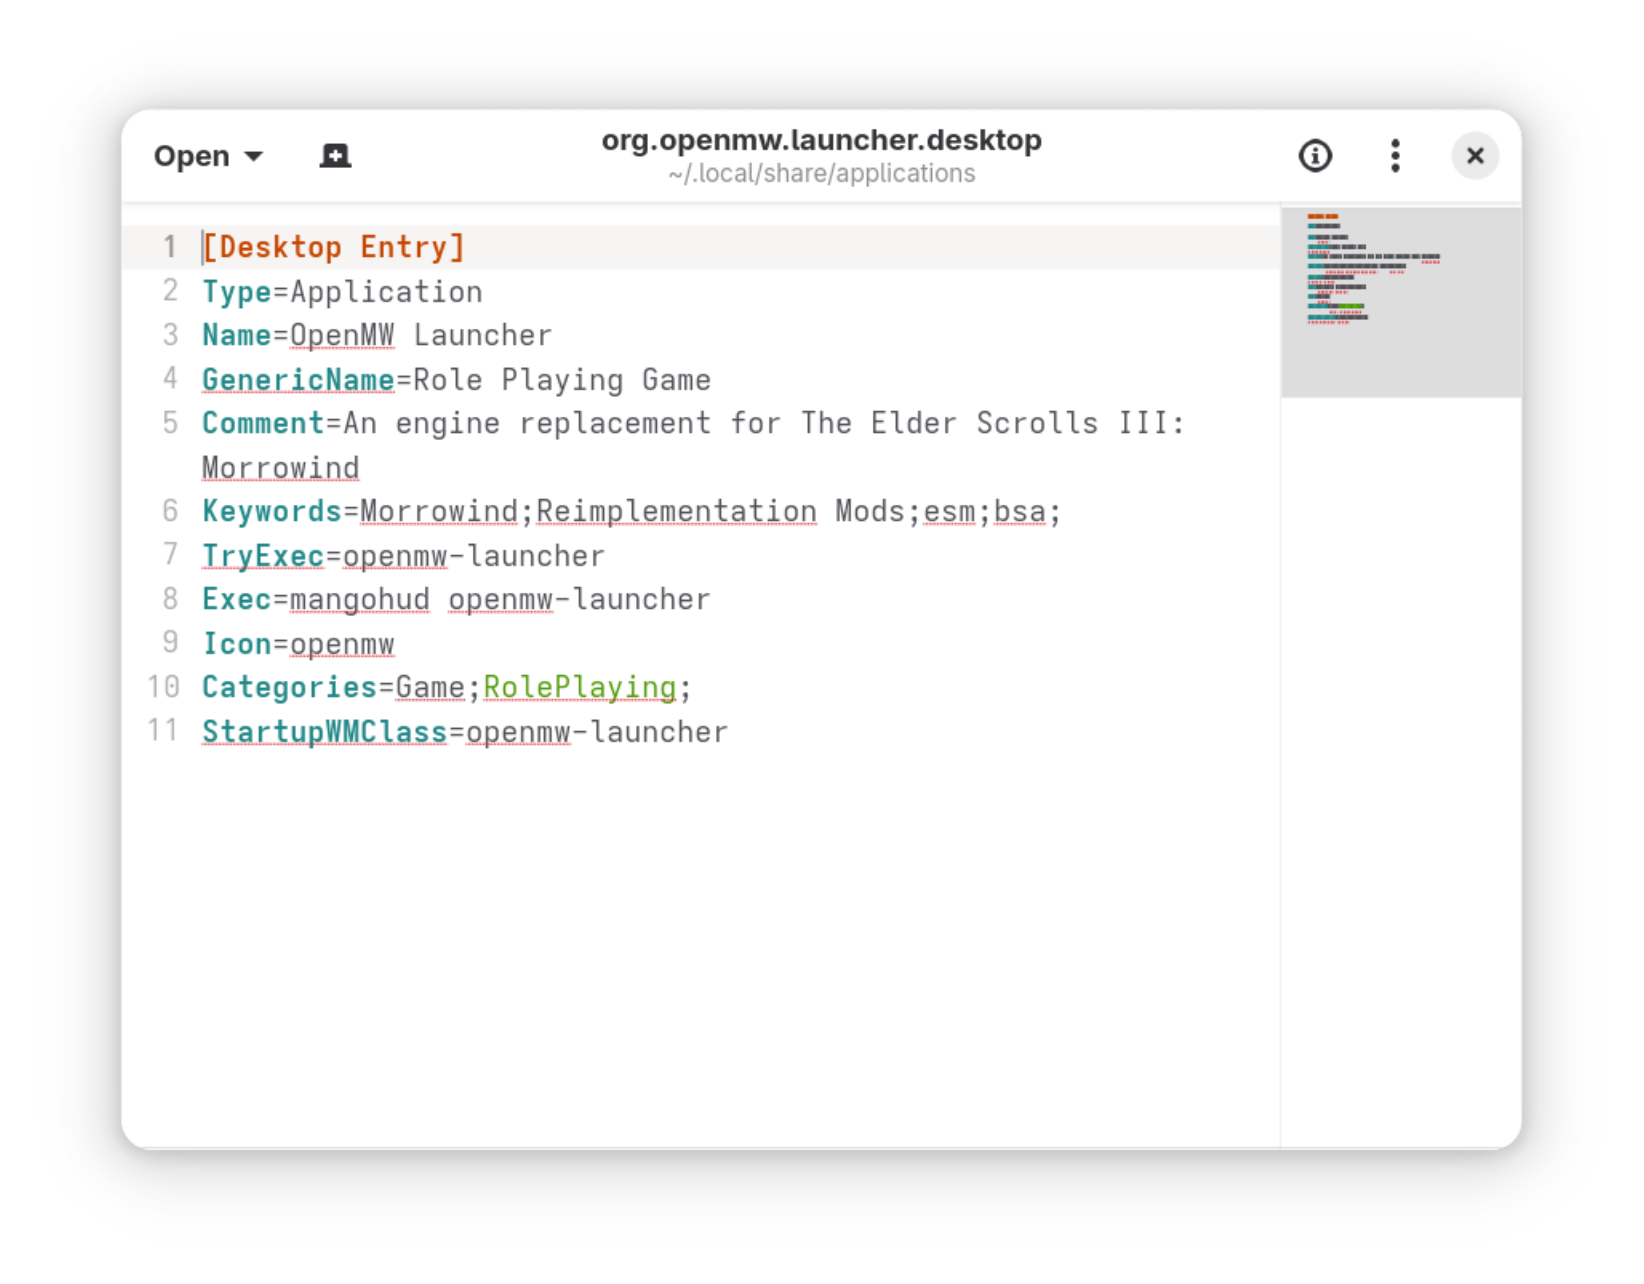This screenshot has width=1644, height=1284.
Task: Click the Icon=openmw line
Action: 298,644
